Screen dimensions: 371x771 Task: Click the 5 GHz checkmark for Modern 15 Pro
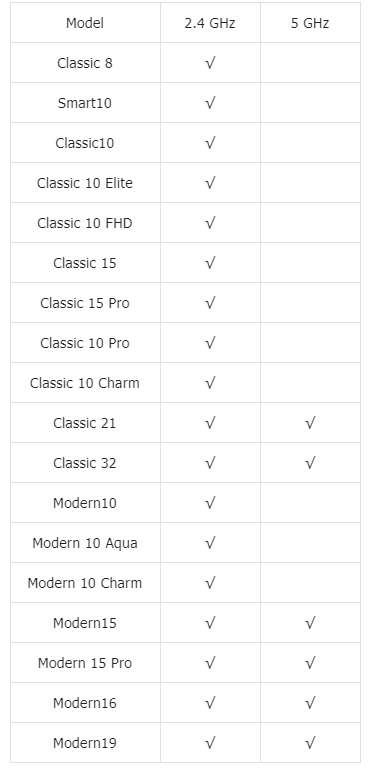click(x=310, y=663)
